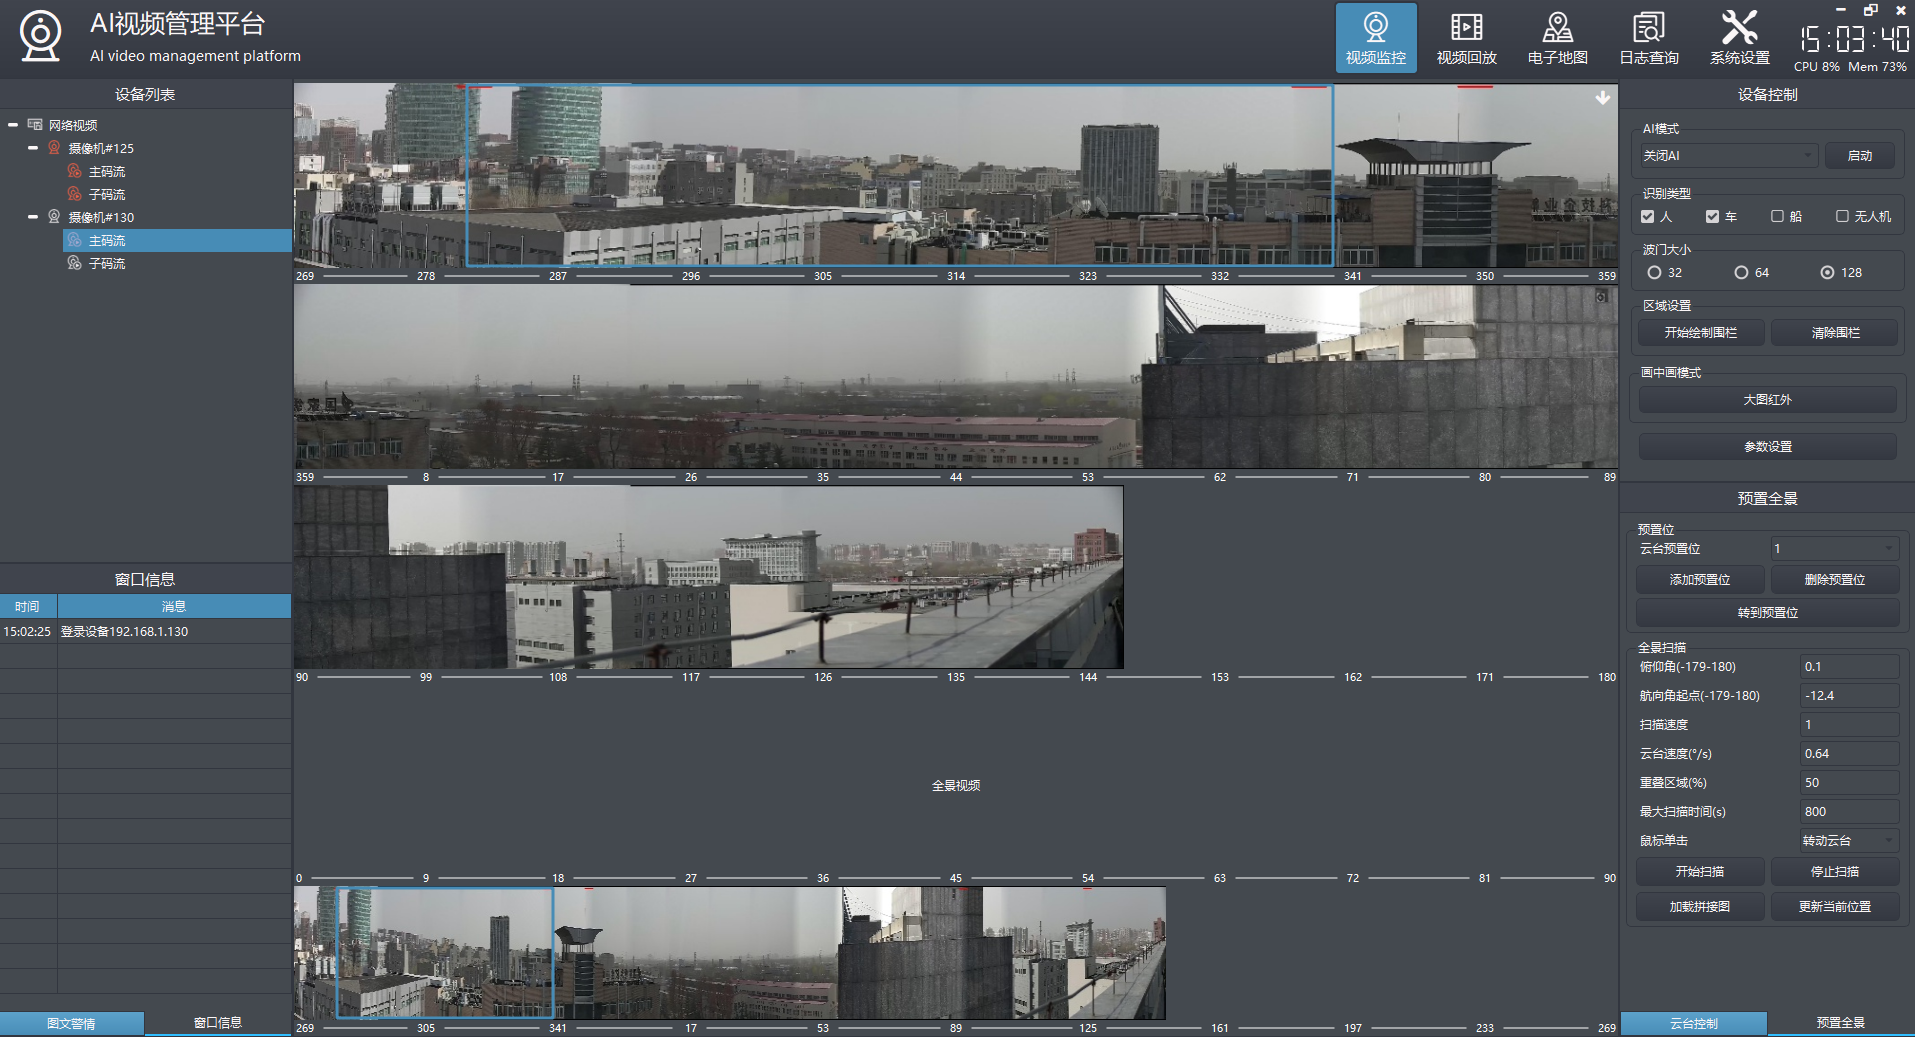Select the 32 波门大小 radio button

tap(1654, 273)
